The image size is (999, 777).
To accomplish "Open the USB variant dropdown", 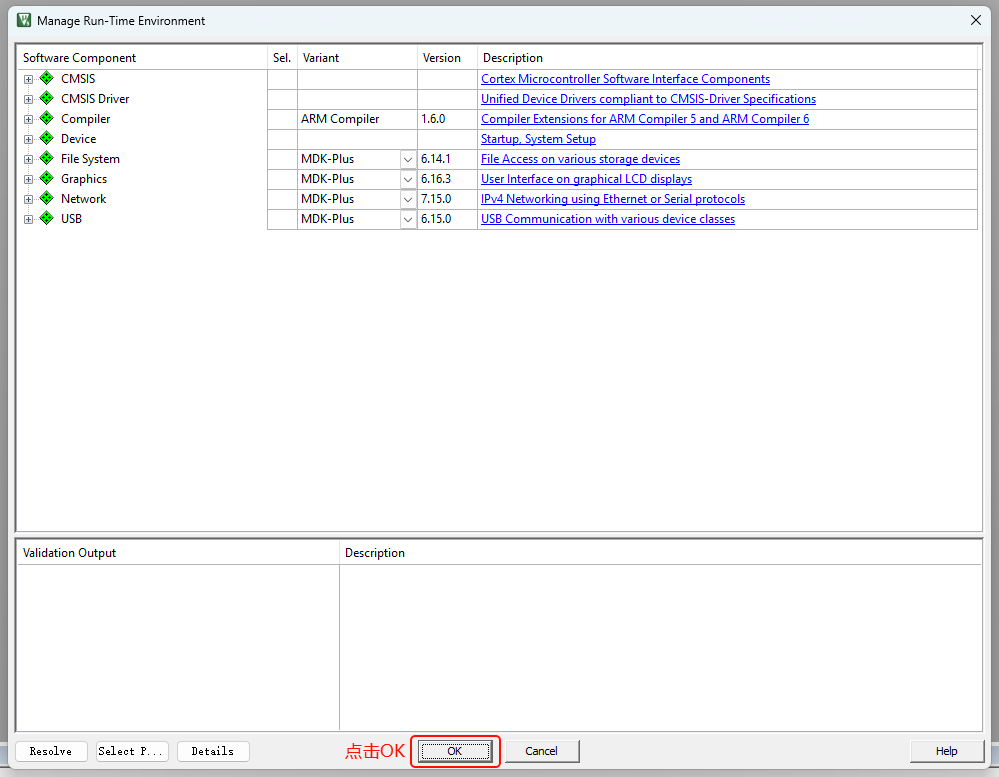I will pyautogui.click(x=408, y=219).
